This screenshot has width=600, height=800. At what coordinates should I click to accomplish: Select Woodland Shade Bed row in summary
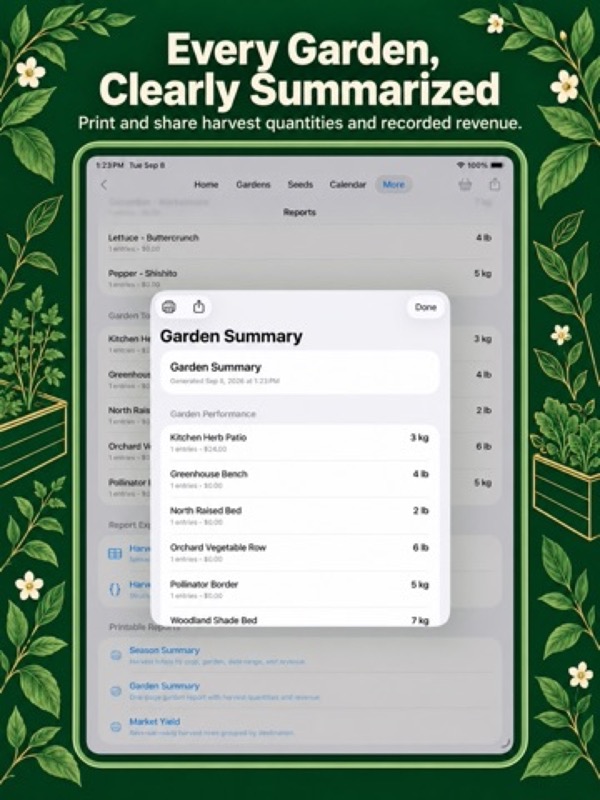299,618
